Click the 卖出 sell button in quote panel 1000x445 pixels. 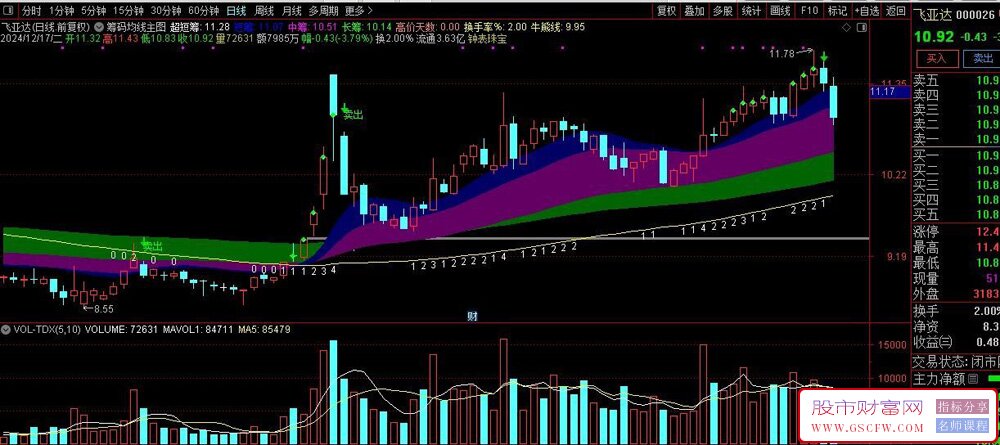click(981, 59)
